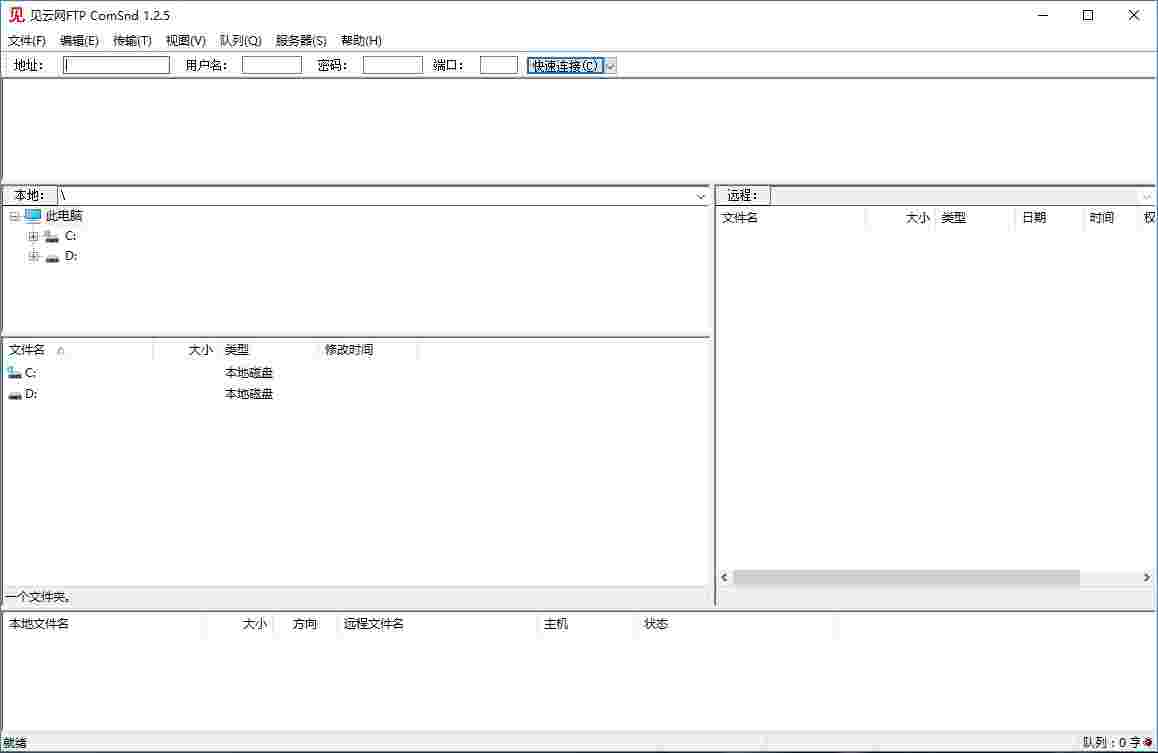Open the 传输(T) menu

click(x=132, y=41)
